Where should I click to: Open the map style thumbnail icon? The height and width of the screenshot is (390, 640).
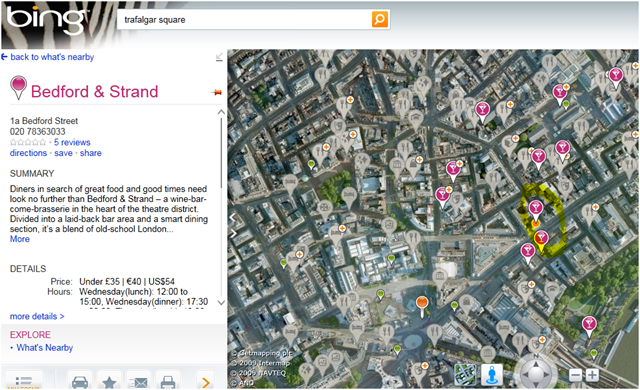pyautogui.click(x=465, y=374)
